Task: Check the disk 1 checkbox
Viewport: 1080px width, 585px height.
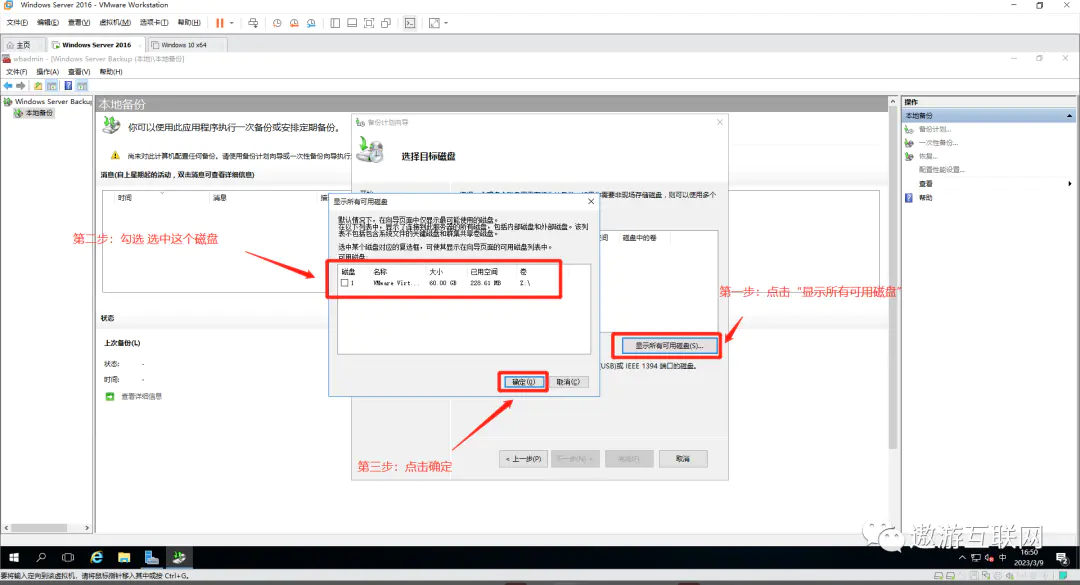Action: pos(344,283)
